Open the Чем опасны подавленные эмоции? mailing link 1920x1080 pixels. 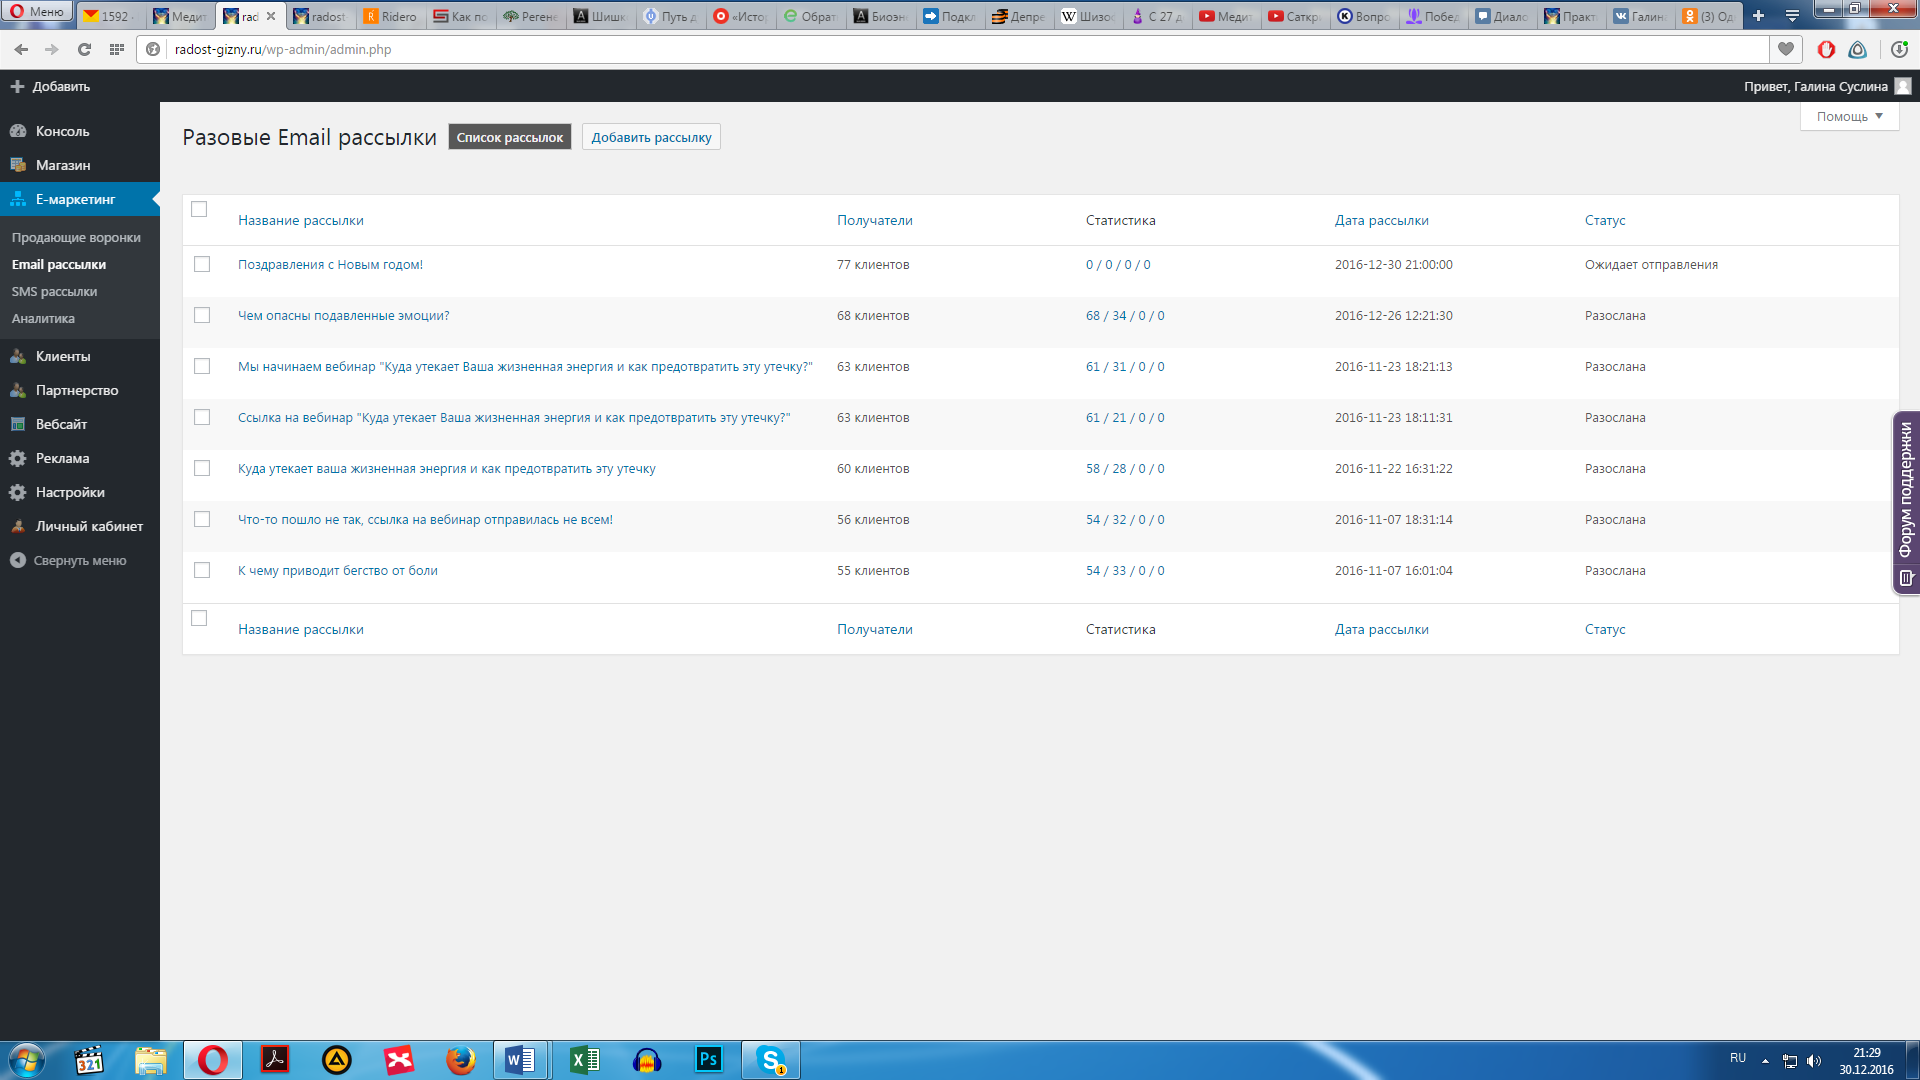343,315
